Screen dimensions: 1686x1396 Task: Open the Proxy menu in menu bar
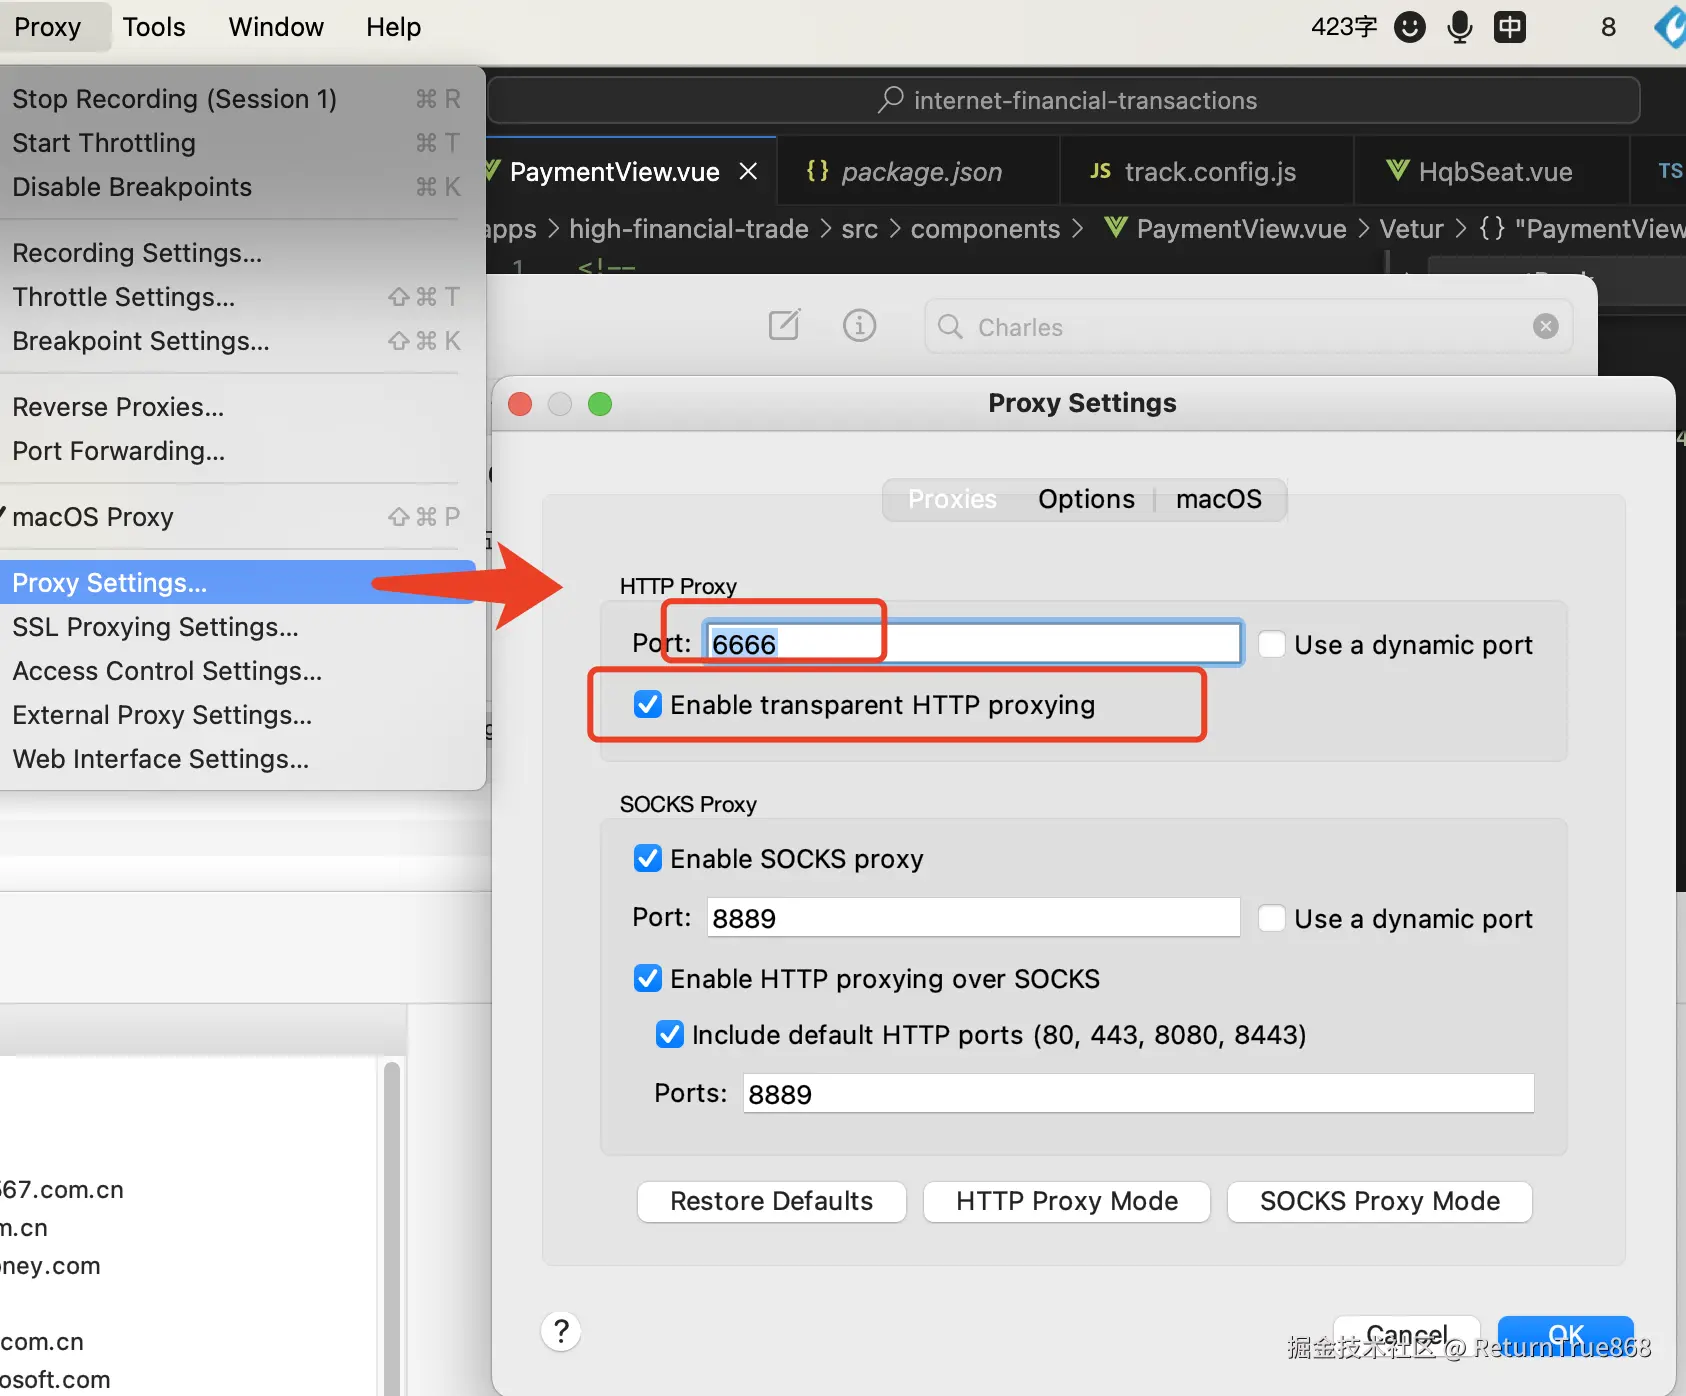click(48, 27)
